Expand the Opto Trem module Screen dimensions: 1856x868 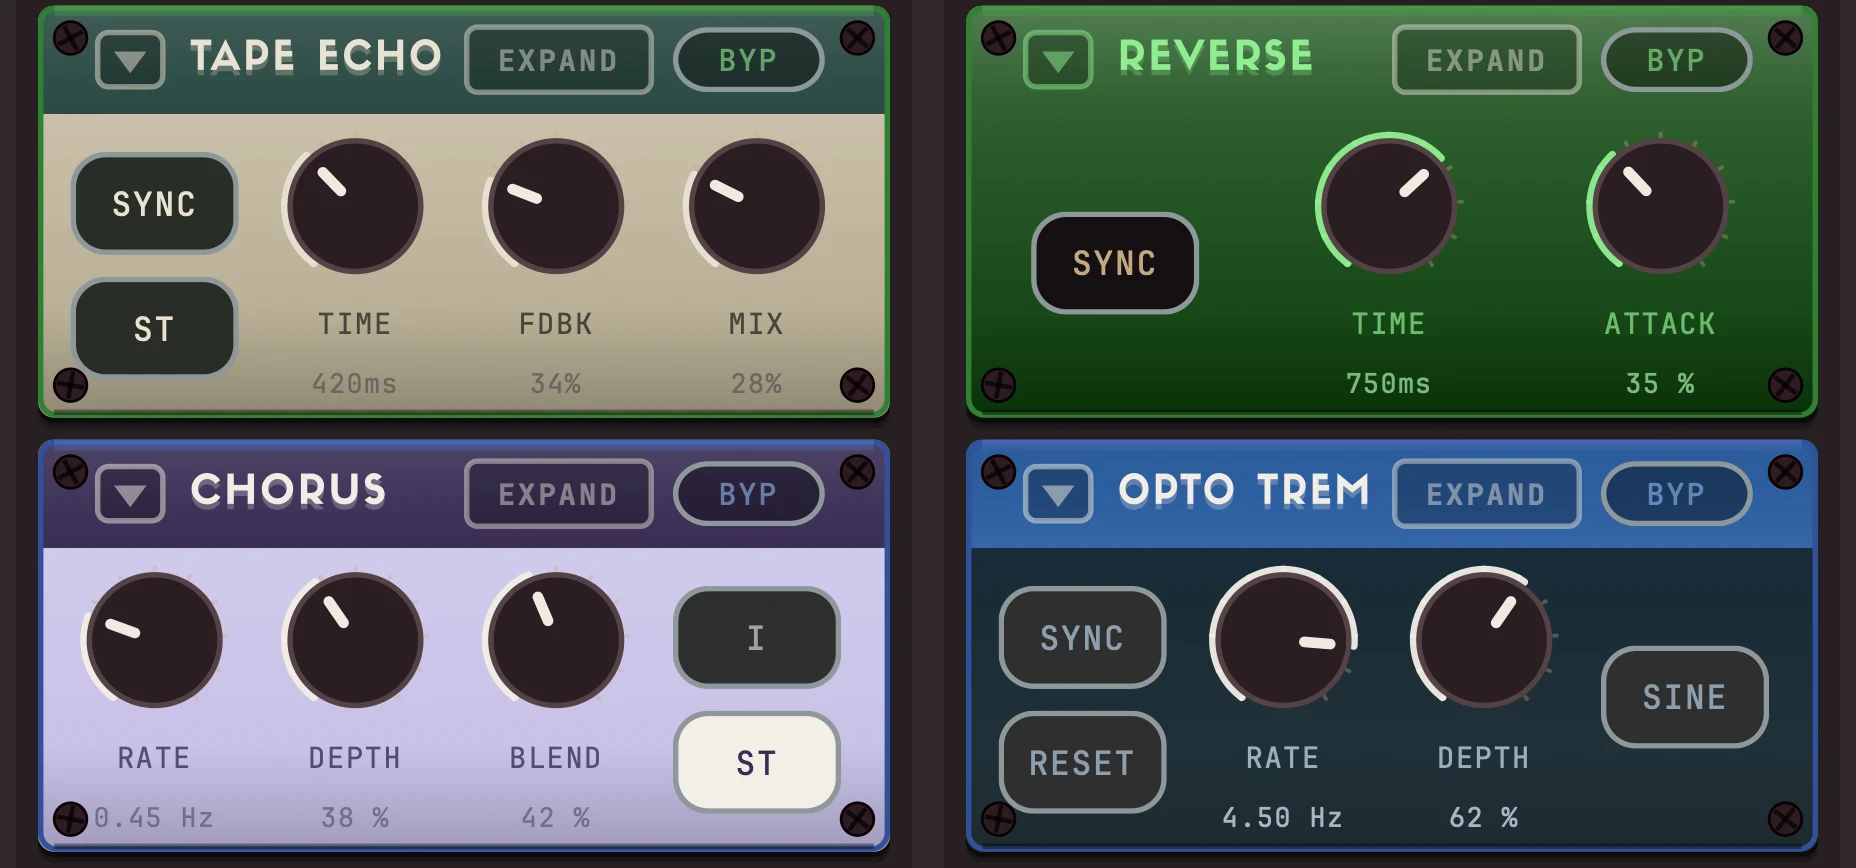(1487, 494)
